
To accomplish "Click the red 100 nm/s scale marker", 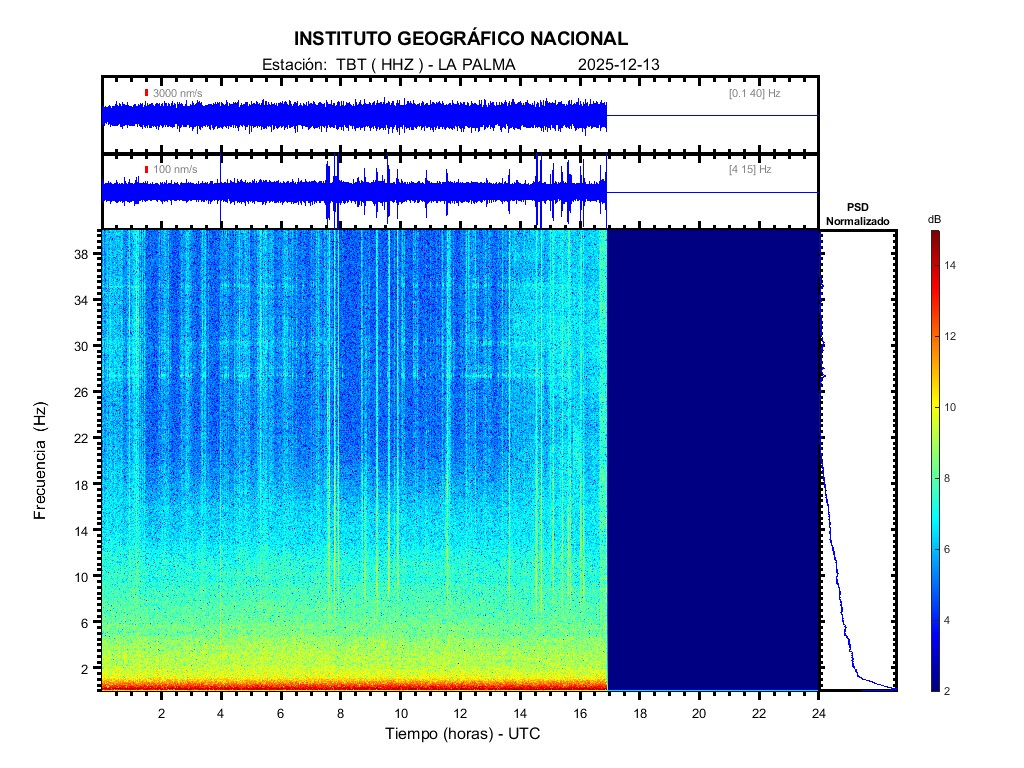I will (146, 170).
